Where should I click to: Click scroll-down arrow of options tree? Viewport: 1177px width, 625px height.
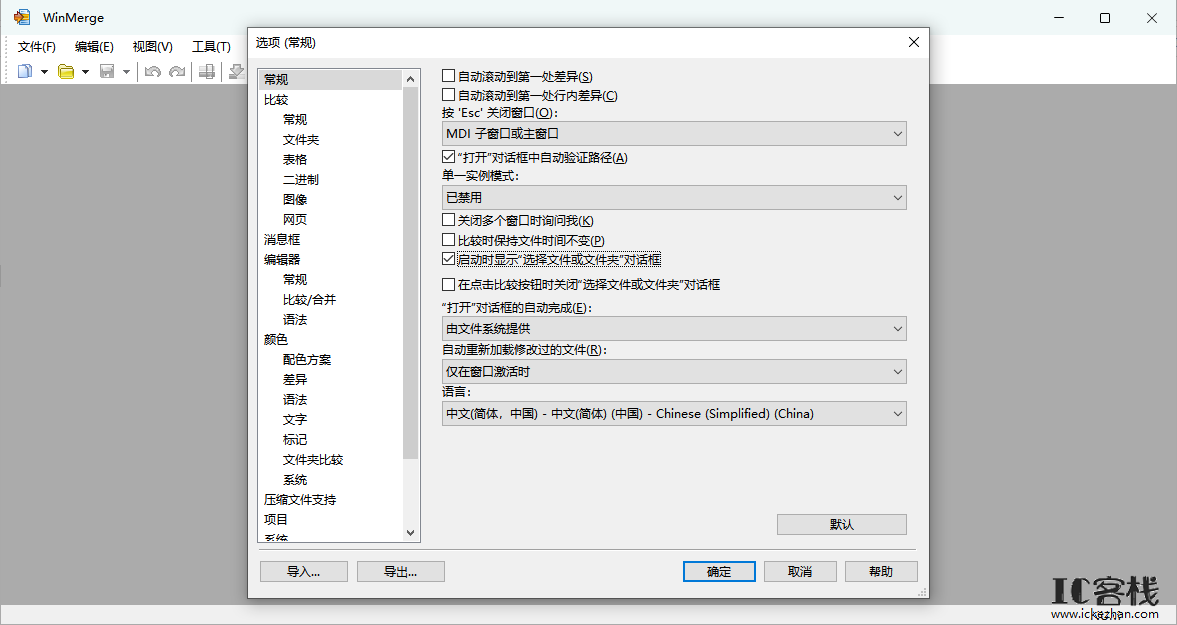[x=411, y=533]
